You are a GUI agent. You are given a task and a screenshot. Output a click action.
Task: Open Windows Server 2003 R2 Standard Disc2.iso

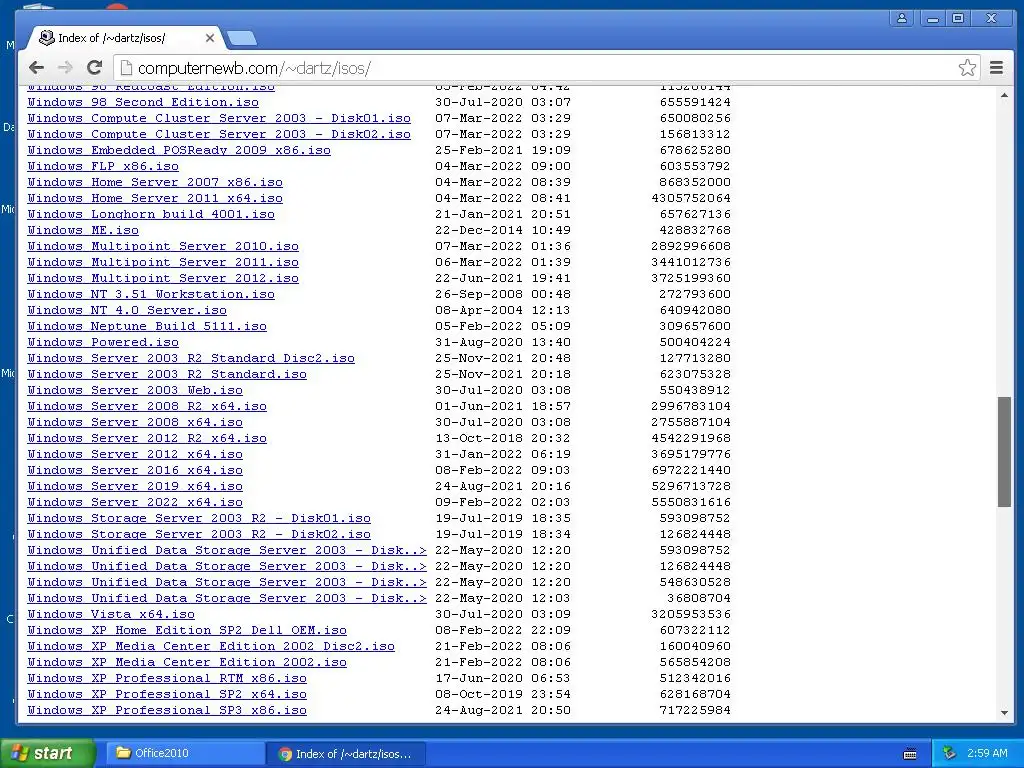(x=191, y=359)
